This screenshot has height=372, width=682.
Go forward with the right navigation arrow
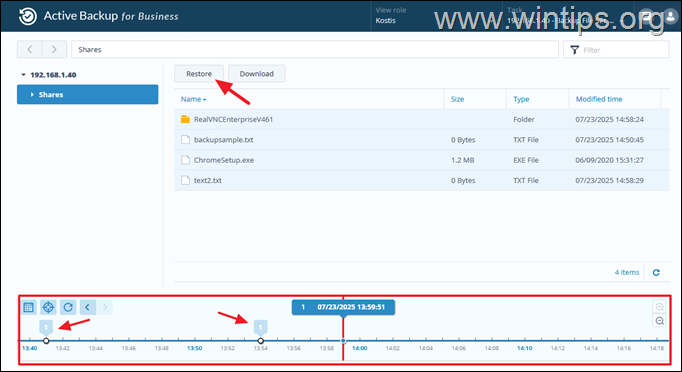[54, 50]
